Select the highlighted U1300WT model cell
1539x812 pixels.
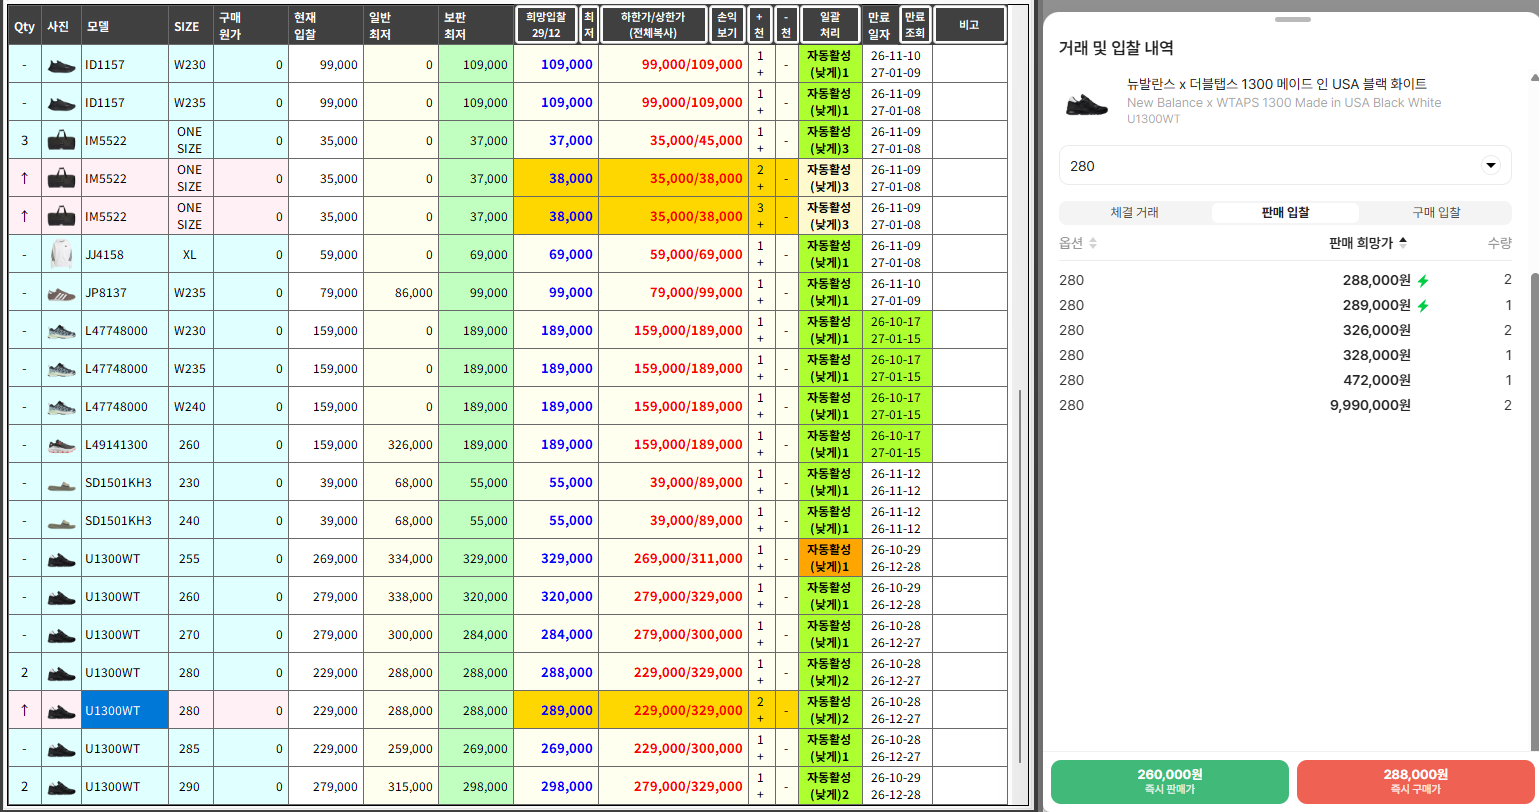coord(125,711)
